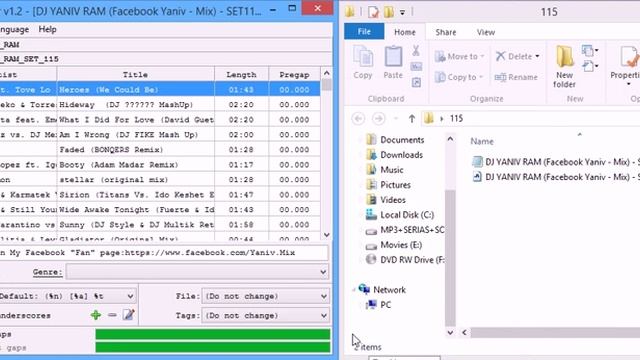Click the Explorer horizontal scrollbar

click(555, 333)
